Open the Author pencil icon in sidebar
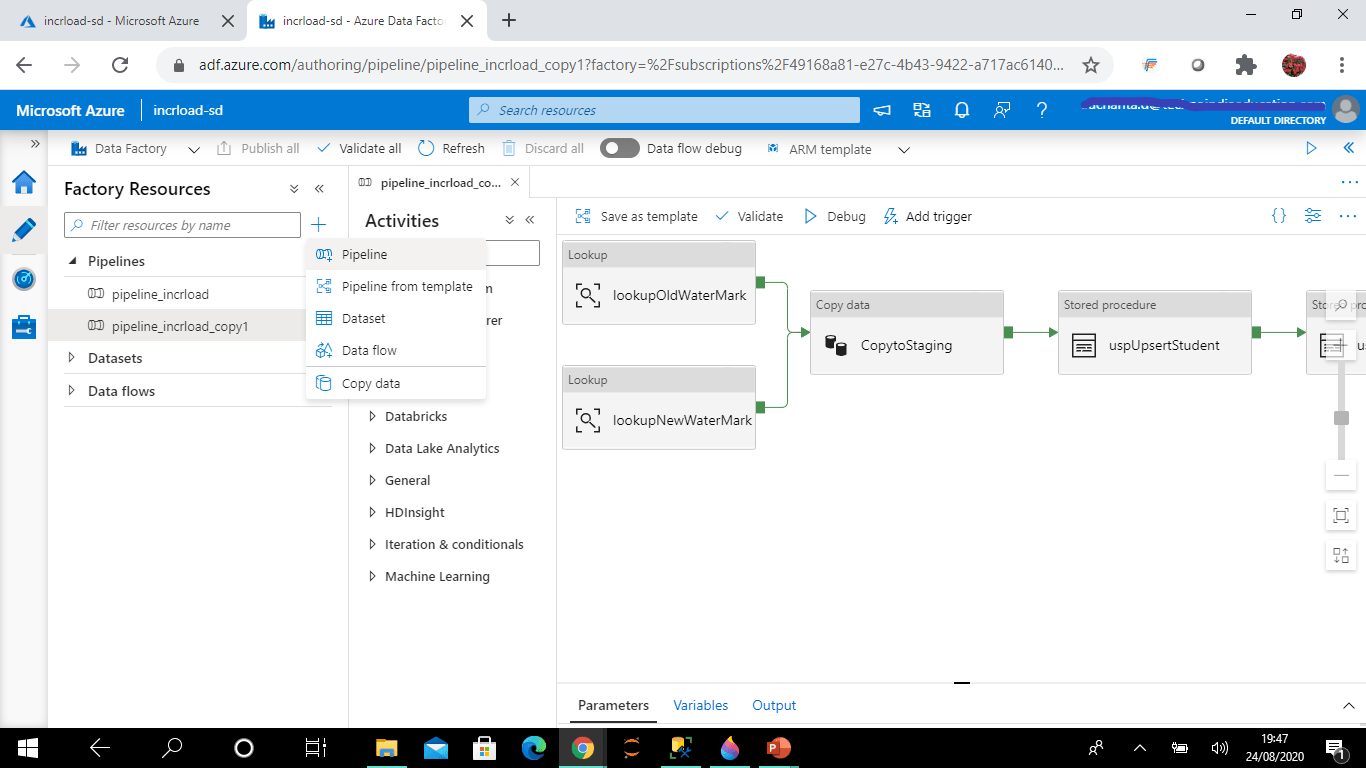The image size is (1366, 768). coord(24,230)
